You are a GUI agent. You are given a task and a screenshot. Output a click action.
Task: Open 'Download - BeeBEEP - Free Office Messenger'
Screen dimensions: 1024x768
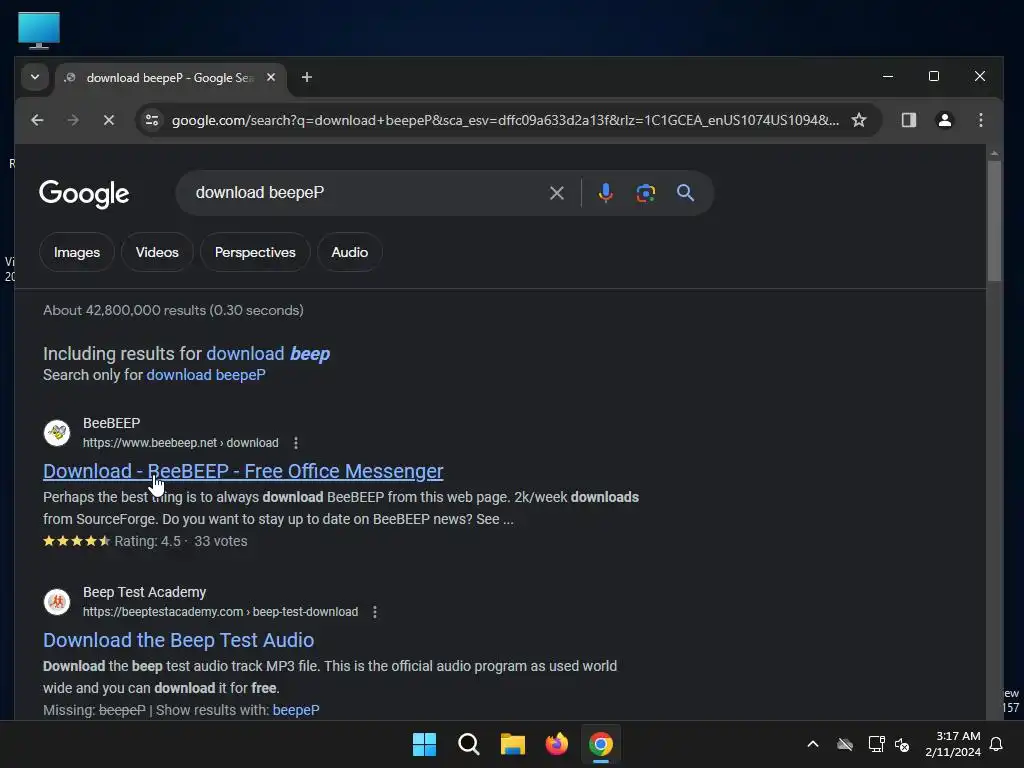[243, 471]
